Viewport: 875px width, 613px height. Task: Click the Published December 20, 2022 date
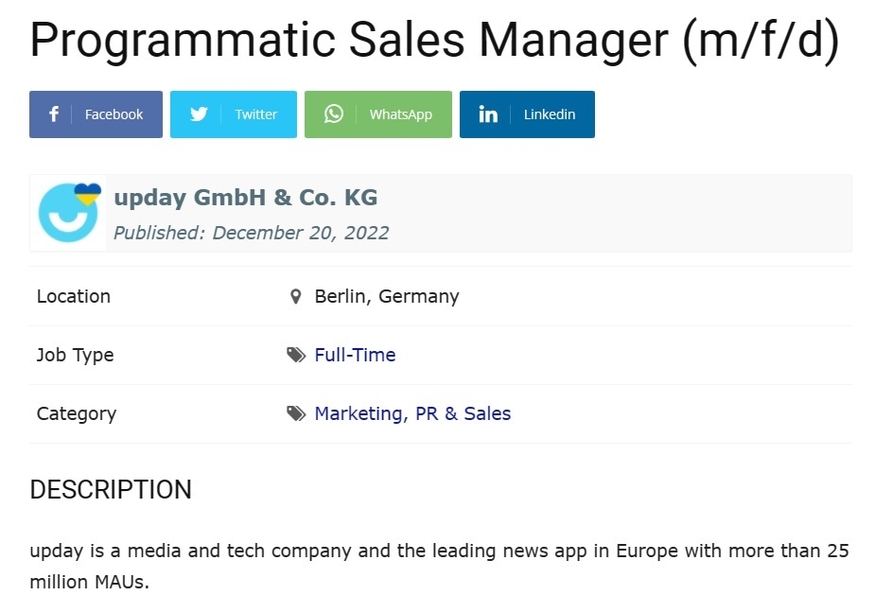(x=251, y=233)
